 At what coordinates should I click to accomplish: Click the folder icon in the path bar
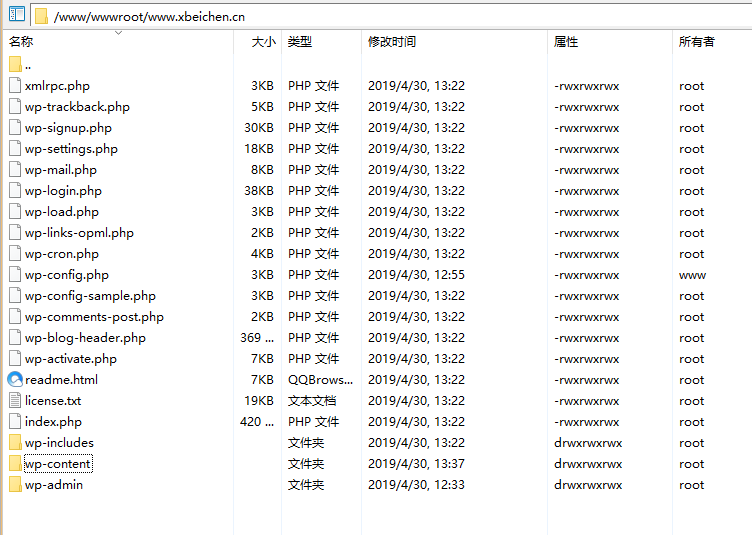coord(41,16)
